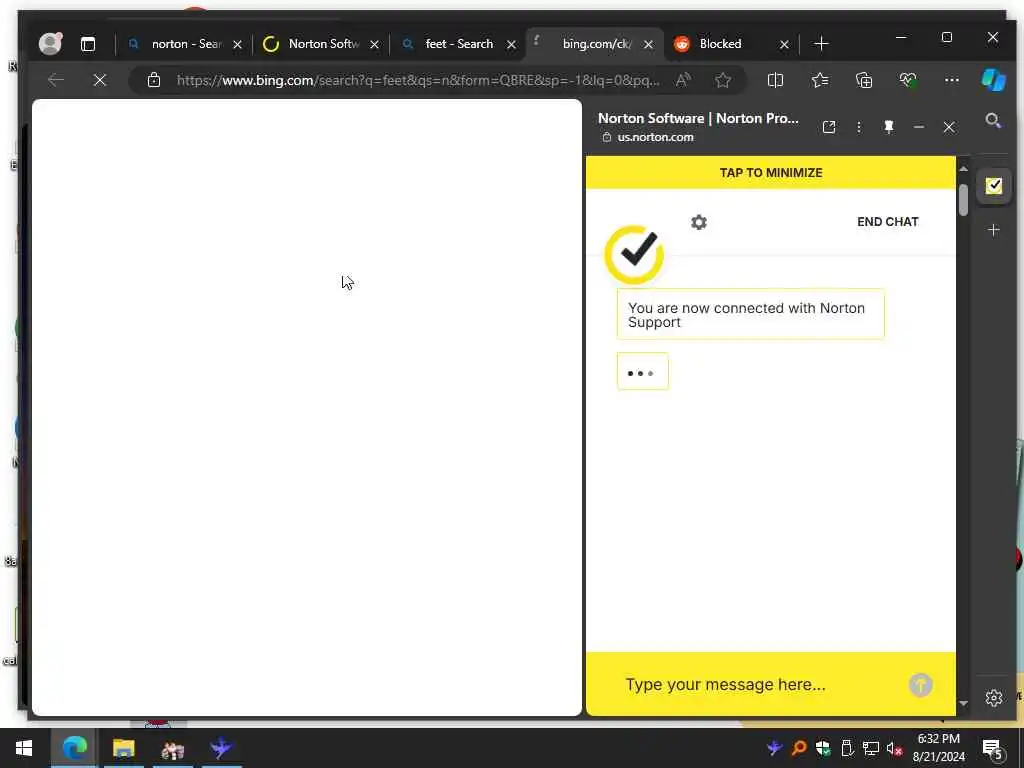Click the Norton checkmark logo

coord(634,254)
